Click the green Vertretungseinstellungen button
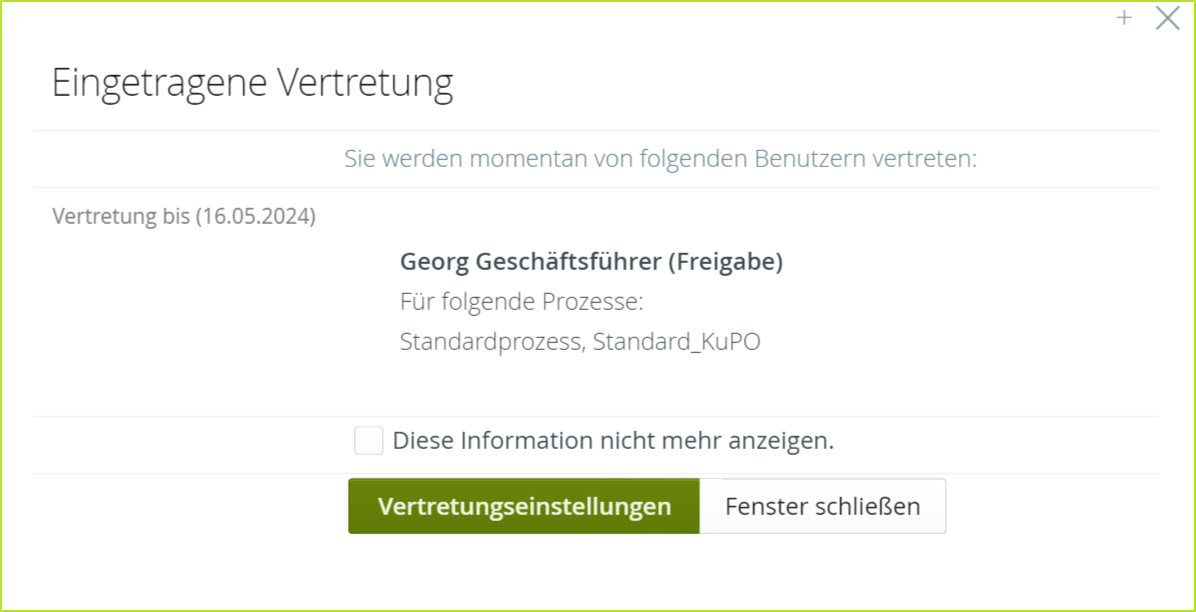Image resolution: width=1196 pixels, height=612 pixels. click(524, 506)
